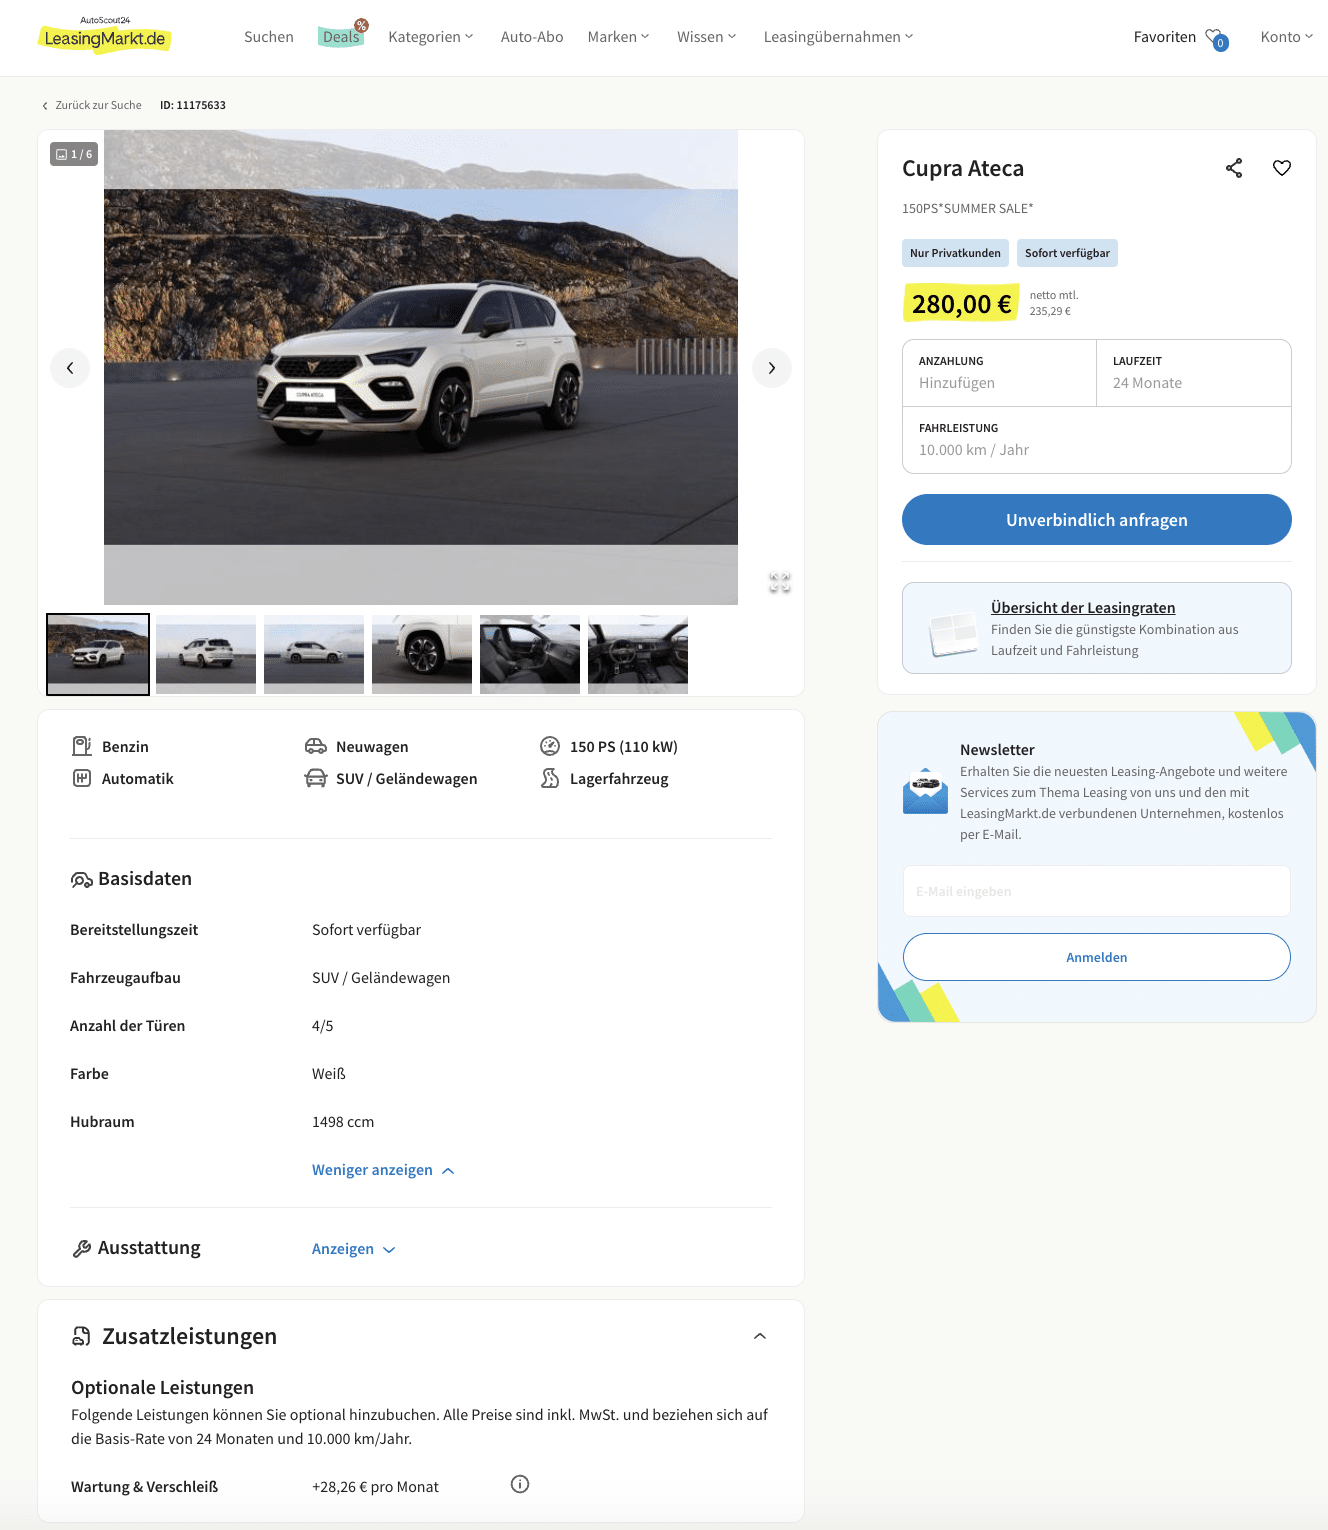Open the Kategorien dropdown menu
Screen dimensions: 1328x1530
431,37
